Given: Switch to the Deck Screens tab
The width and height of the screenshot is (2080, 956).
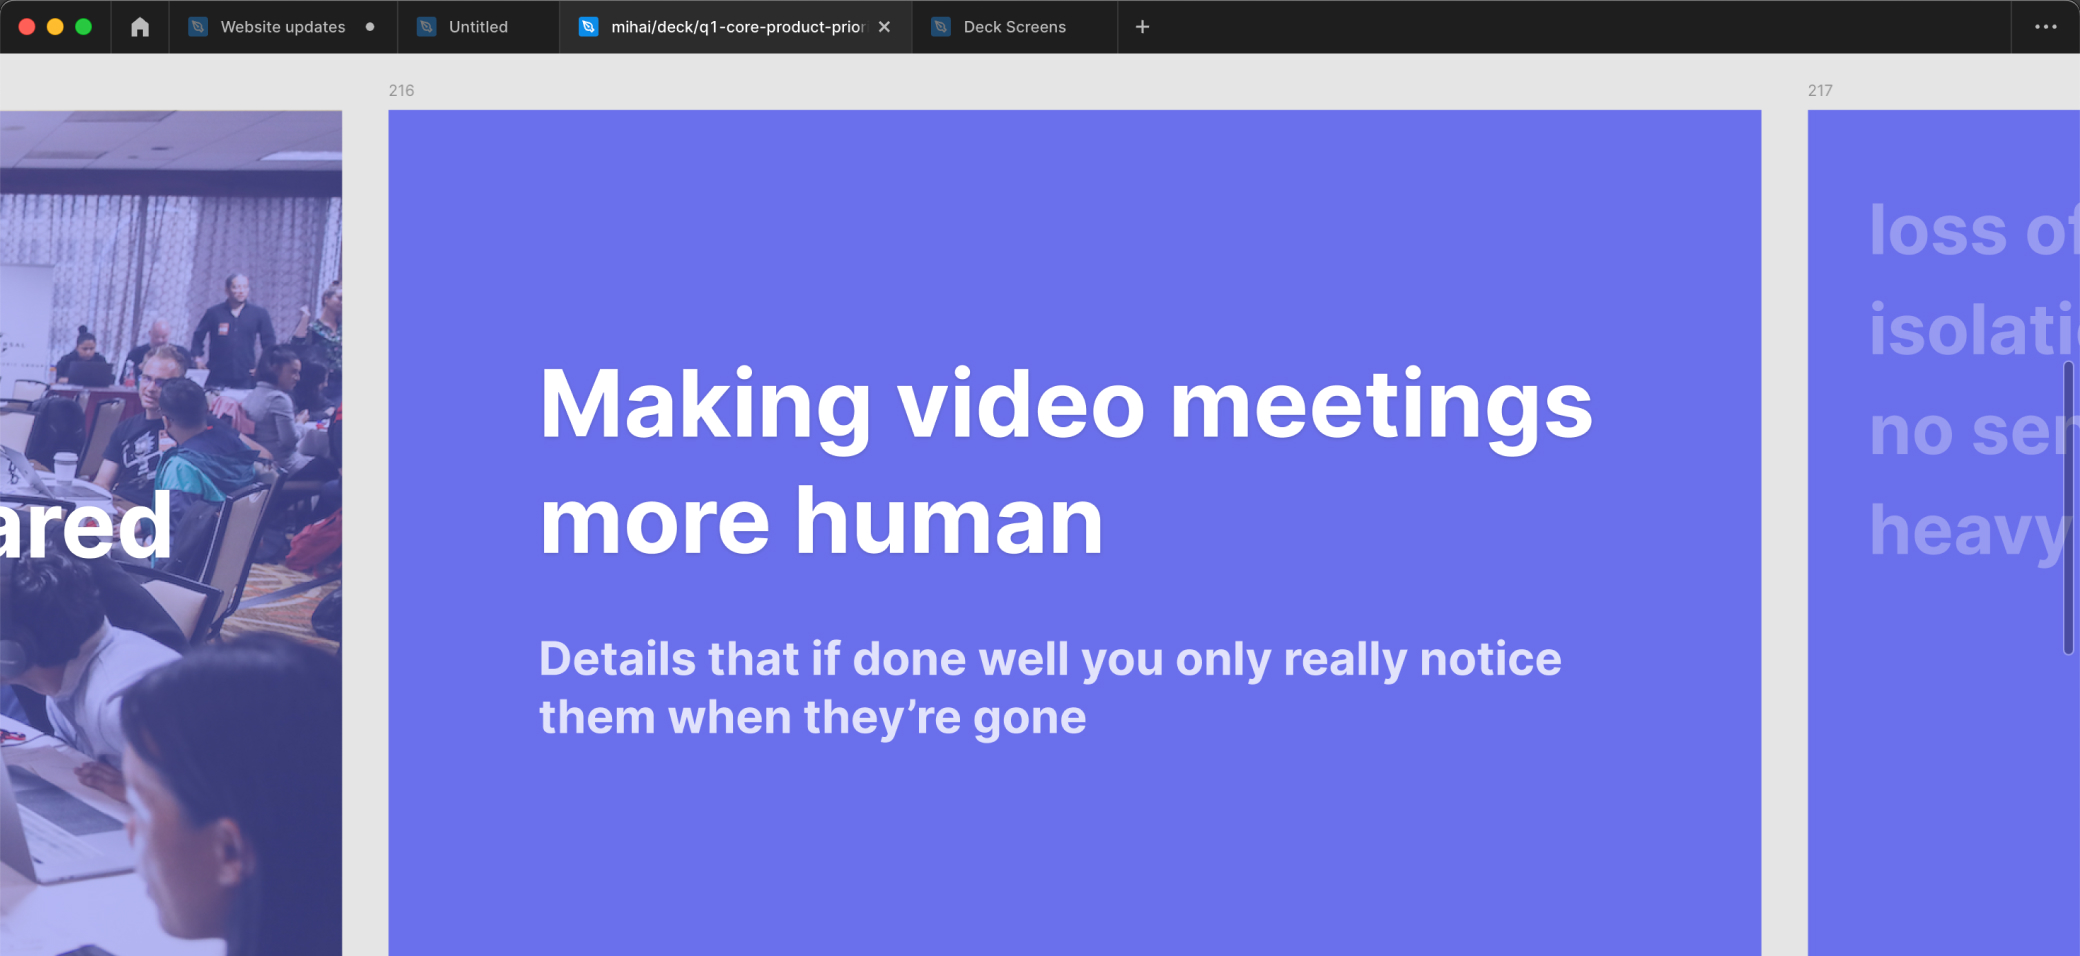Looking at the screenshot, I should tap(1014, 27).
